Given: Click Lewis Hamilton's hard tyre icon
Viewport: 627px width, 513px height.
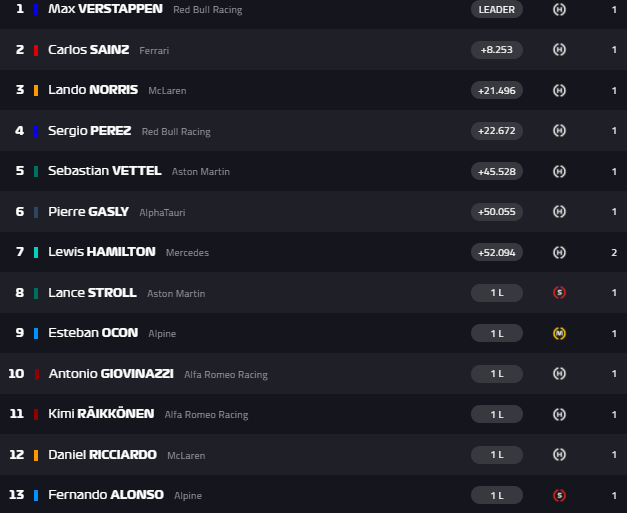Looking at the screenshot, I should pyautogui.click(x=560, y=252).
